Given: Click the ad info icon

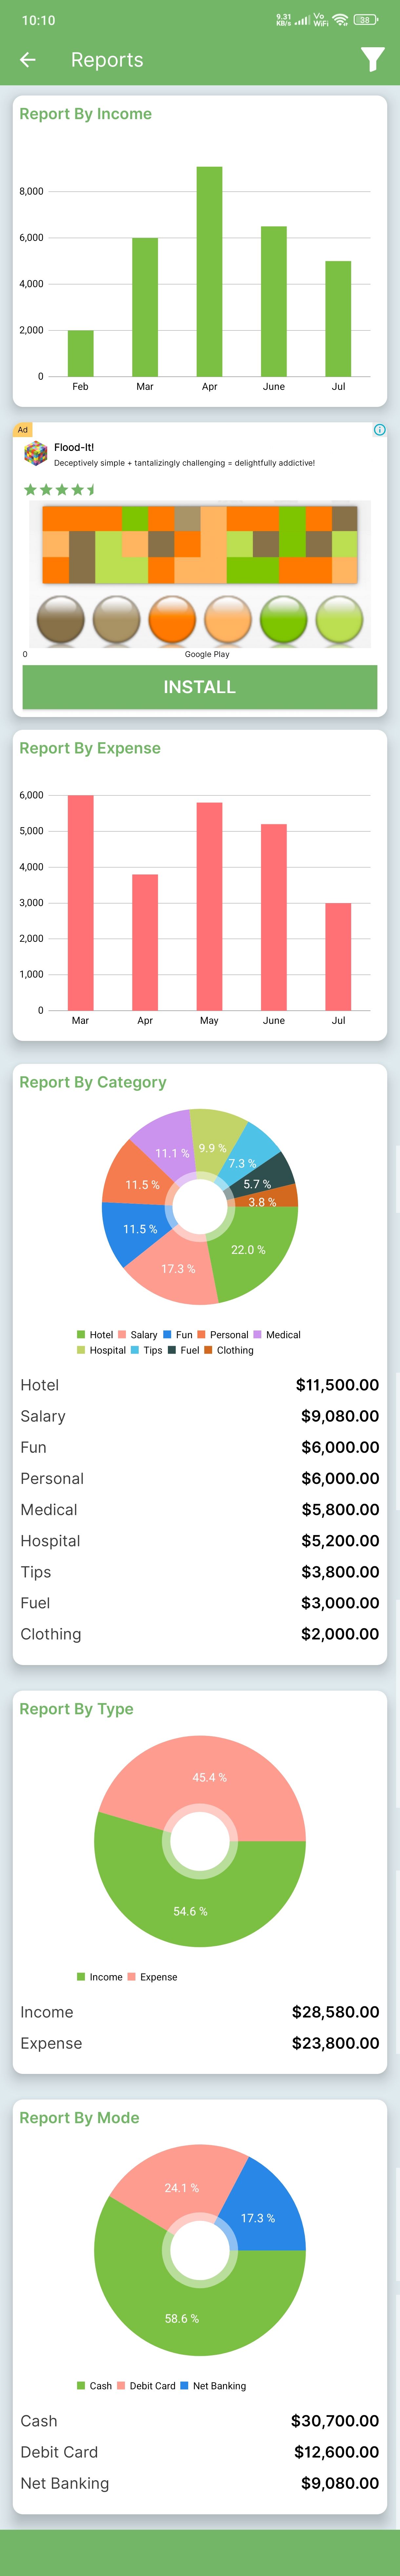Looking at the screenshot, I should 379,430.
